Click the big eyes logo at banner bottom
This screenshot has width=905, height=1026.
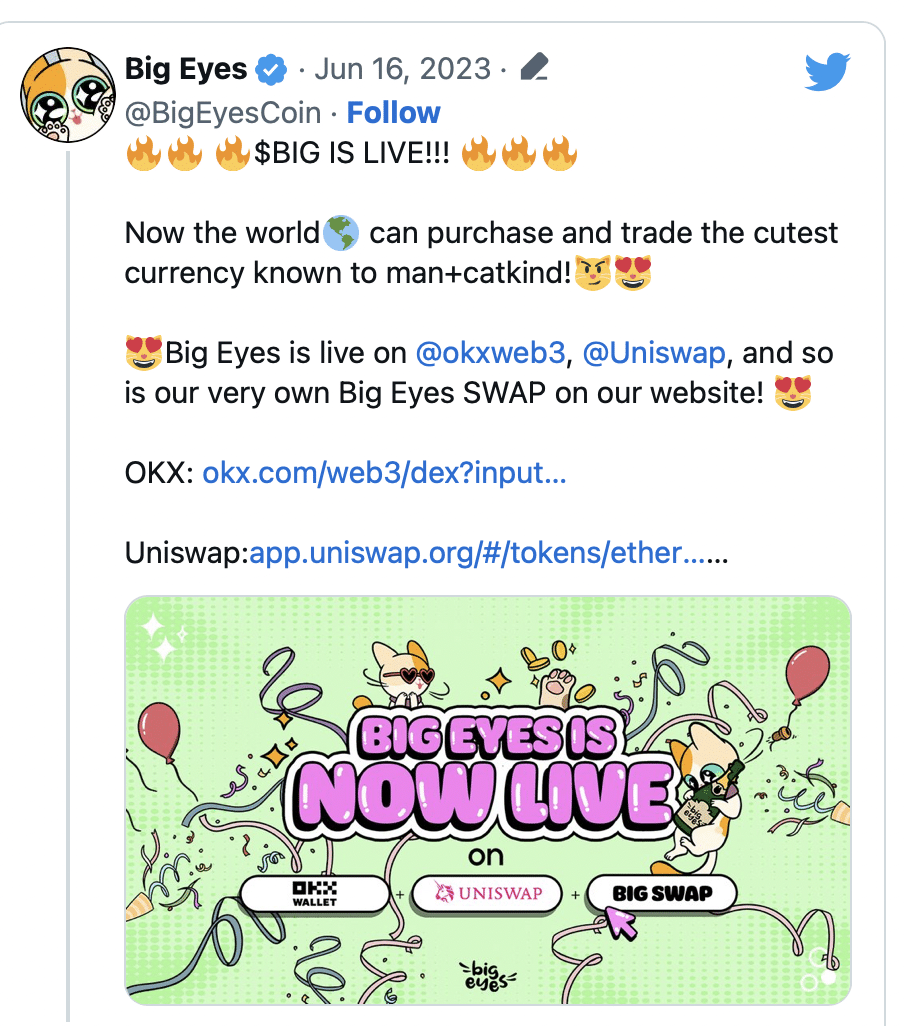pos(487,975)
